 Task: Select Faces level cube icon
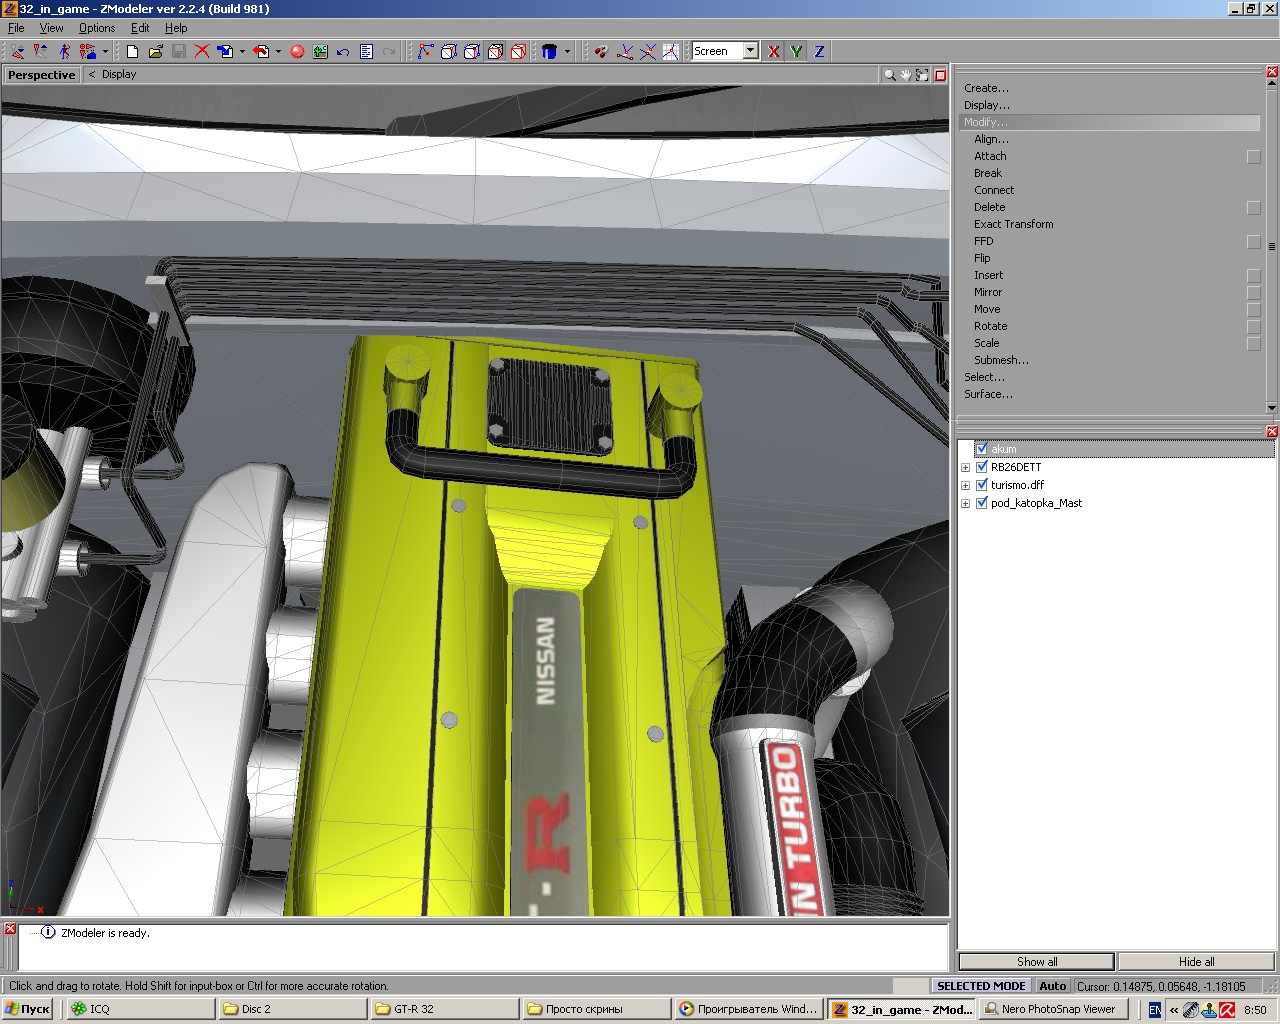tap(472, 51)
